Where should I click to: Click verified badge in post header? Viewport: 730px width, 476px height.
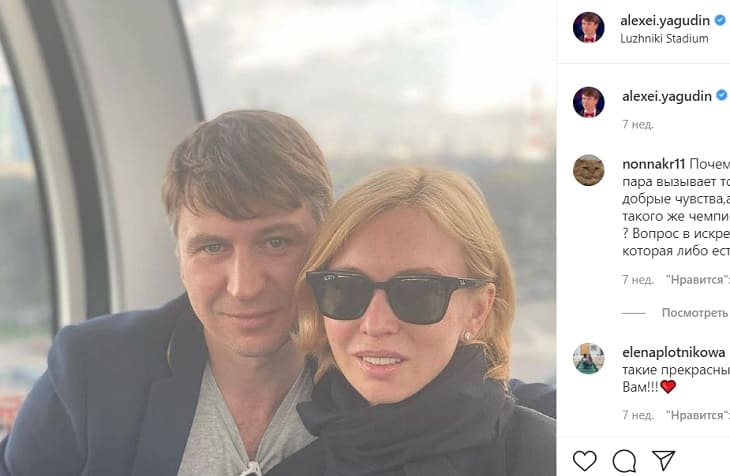coord(720,19)
